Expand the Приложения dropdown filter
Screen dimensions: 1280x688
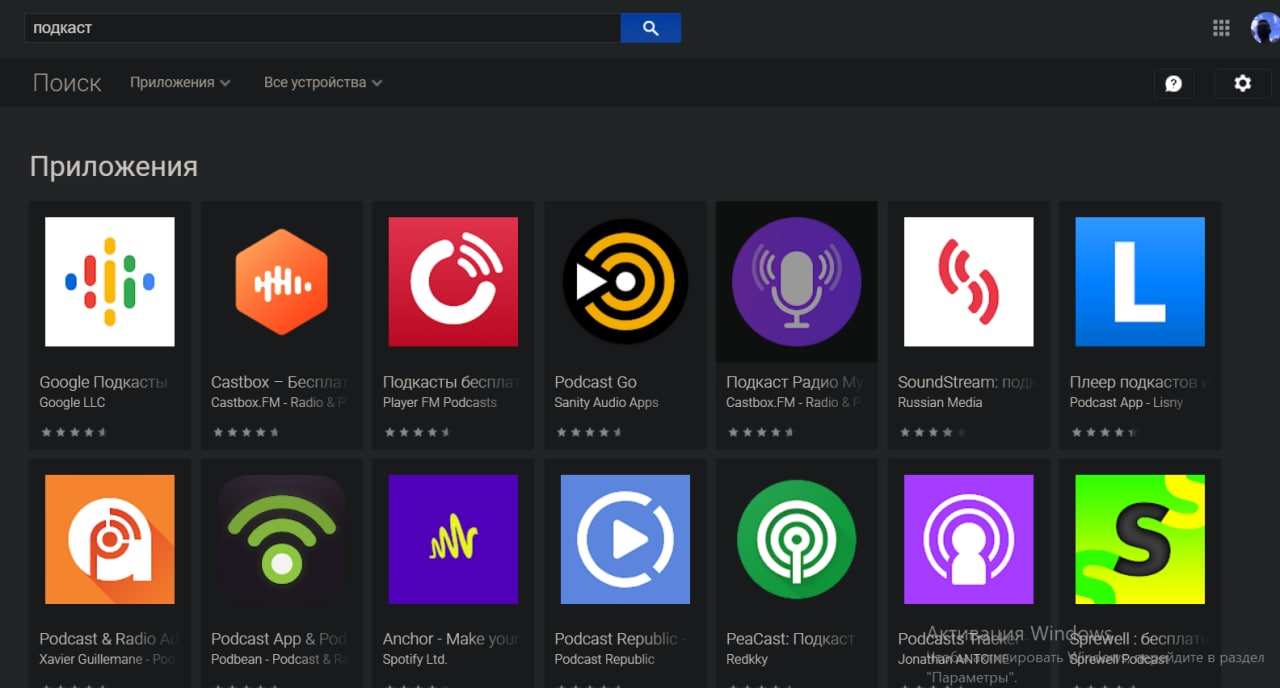point(180,82)
